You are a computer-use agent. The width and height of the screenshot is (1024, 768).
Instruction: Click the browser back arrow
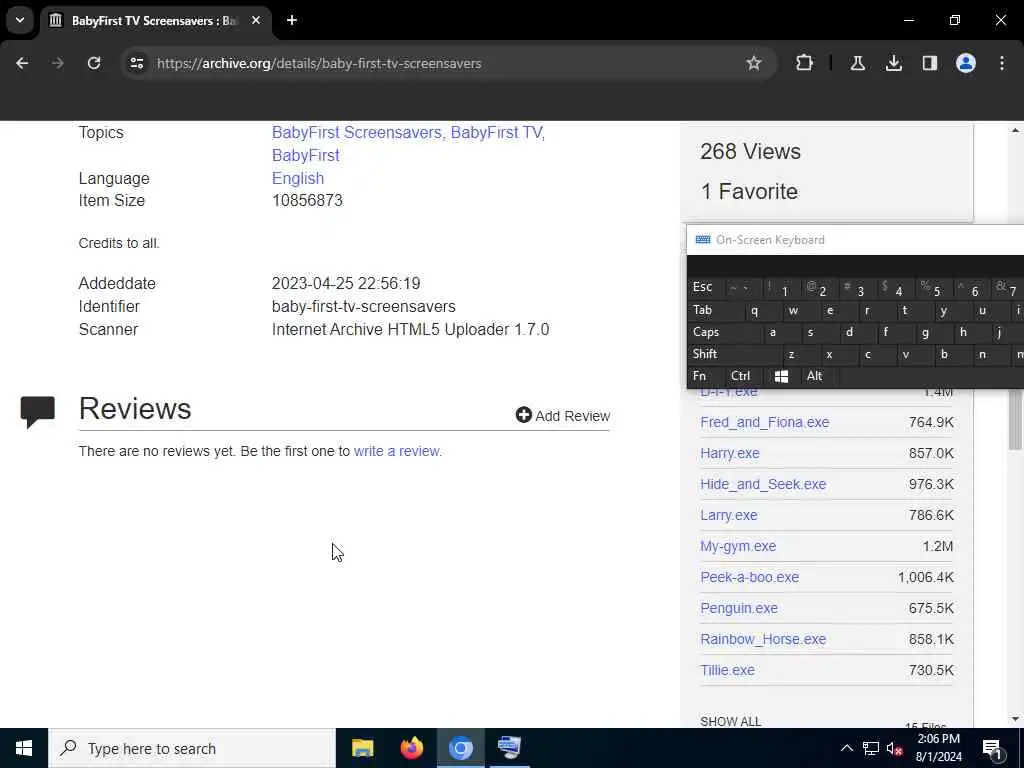pyautogui.click(x=22, y=63)
